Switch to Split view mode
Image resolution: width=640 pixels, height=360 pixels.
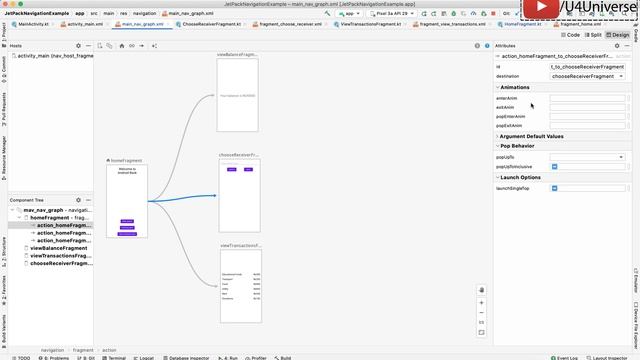[593, 35]
